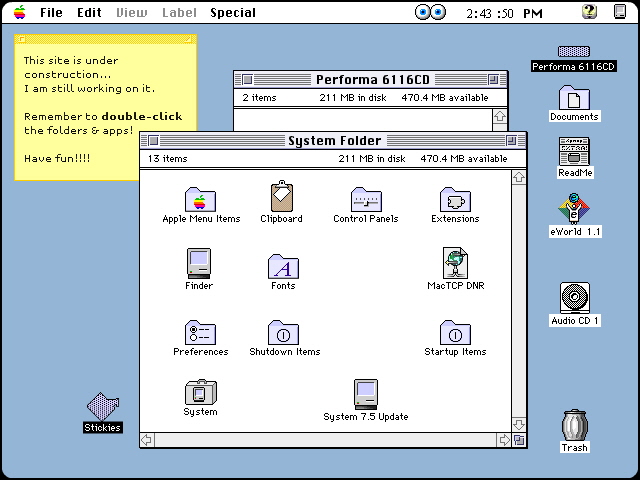
Task: Click the menu bar clock
Action: [x=504, y=13]
